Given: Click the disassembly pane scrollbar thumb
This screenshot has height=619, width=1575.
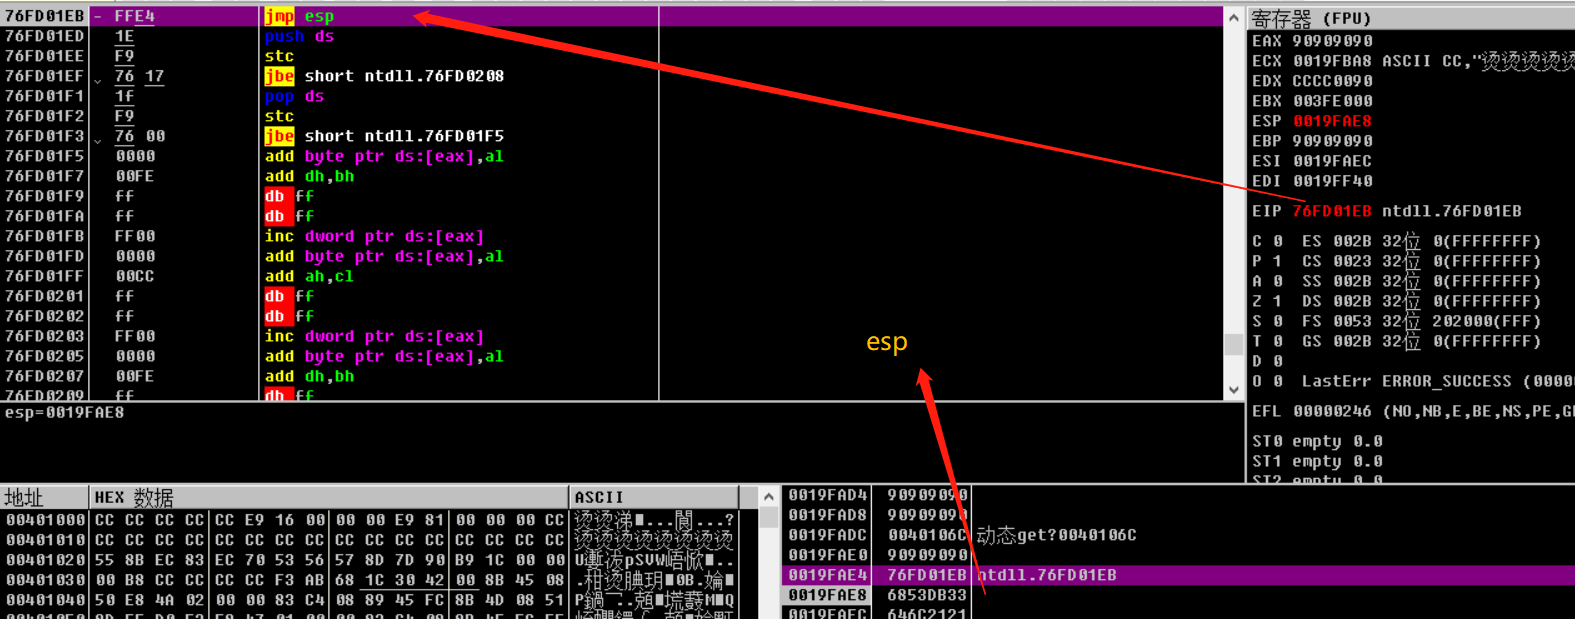Looking at the screenshot, I should pyautogui.click(x=1234, y=344).
